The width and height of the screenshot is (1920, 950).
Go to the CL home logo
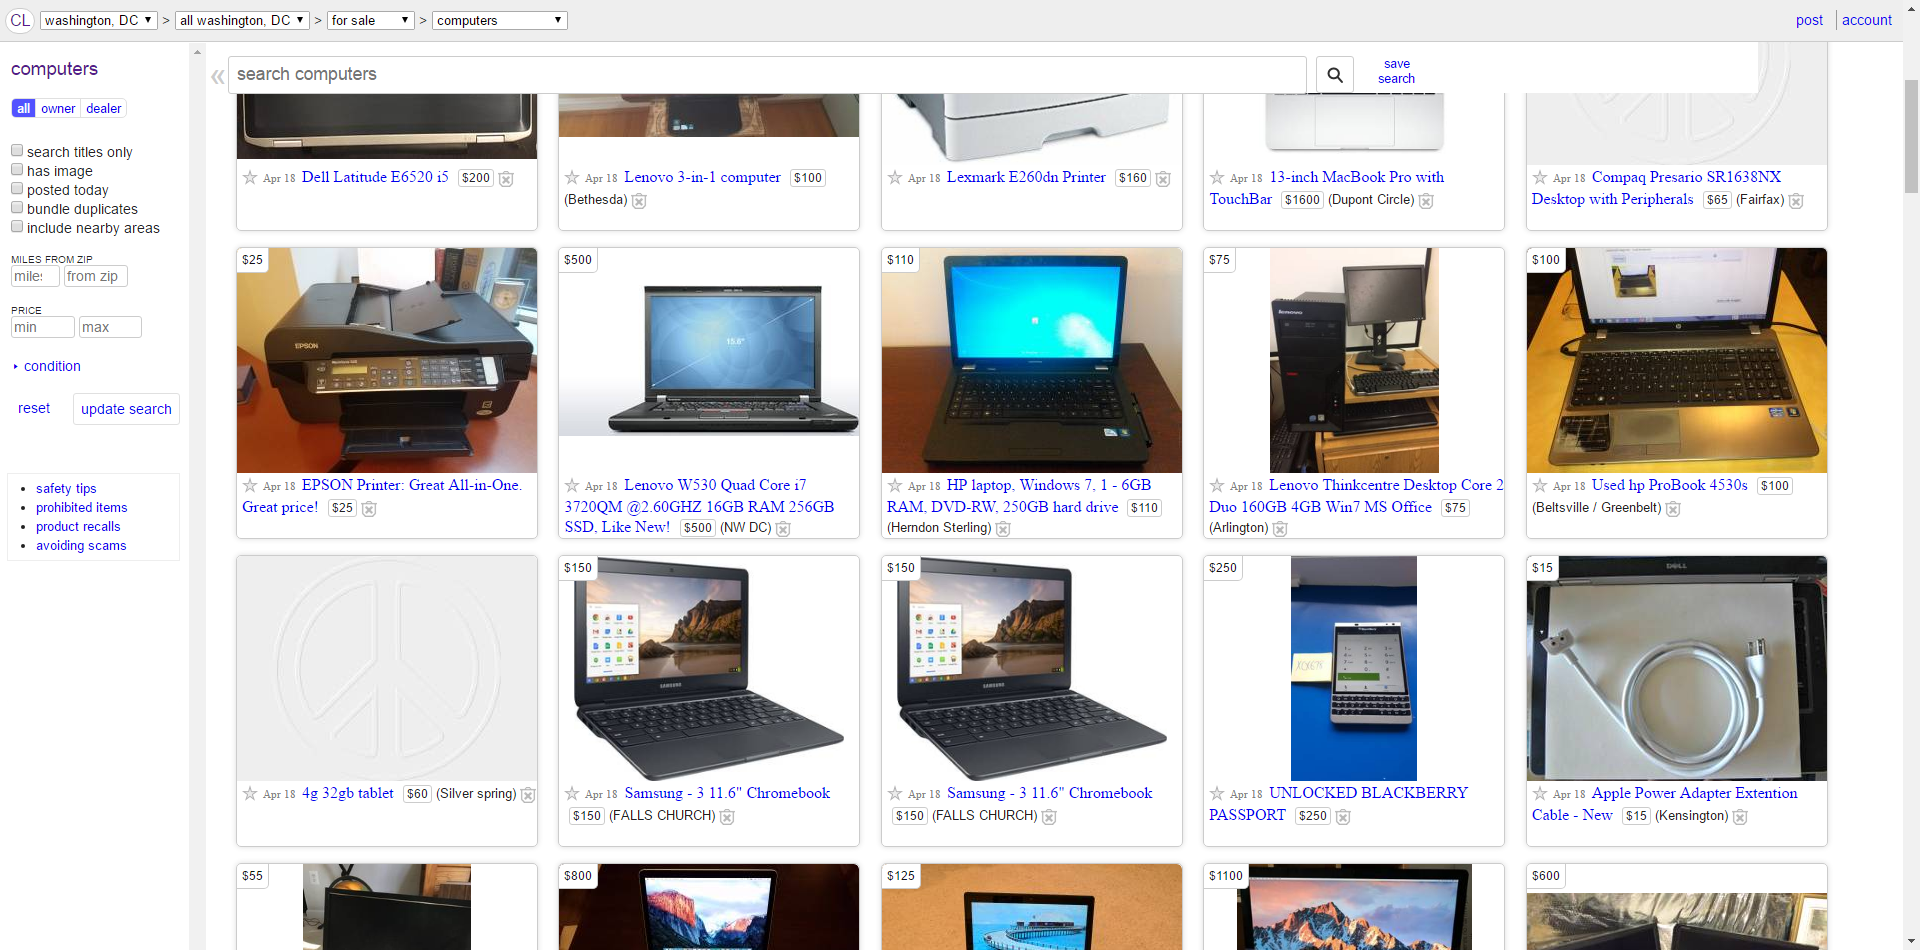20,20
